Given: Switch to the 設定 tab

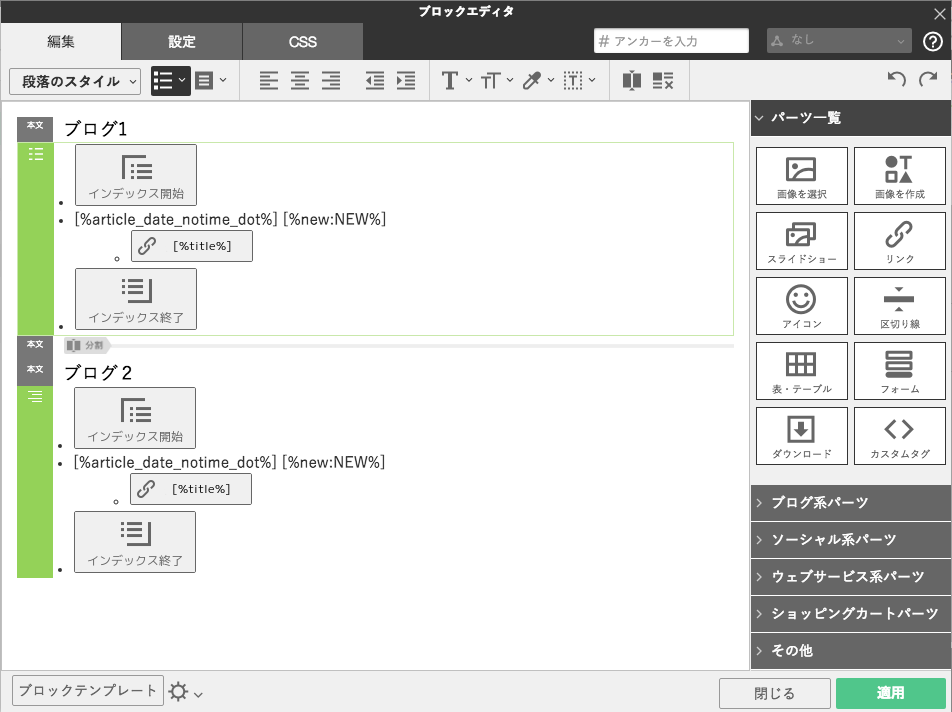Looking at the screenshot, I should click(x=182, y=41).
